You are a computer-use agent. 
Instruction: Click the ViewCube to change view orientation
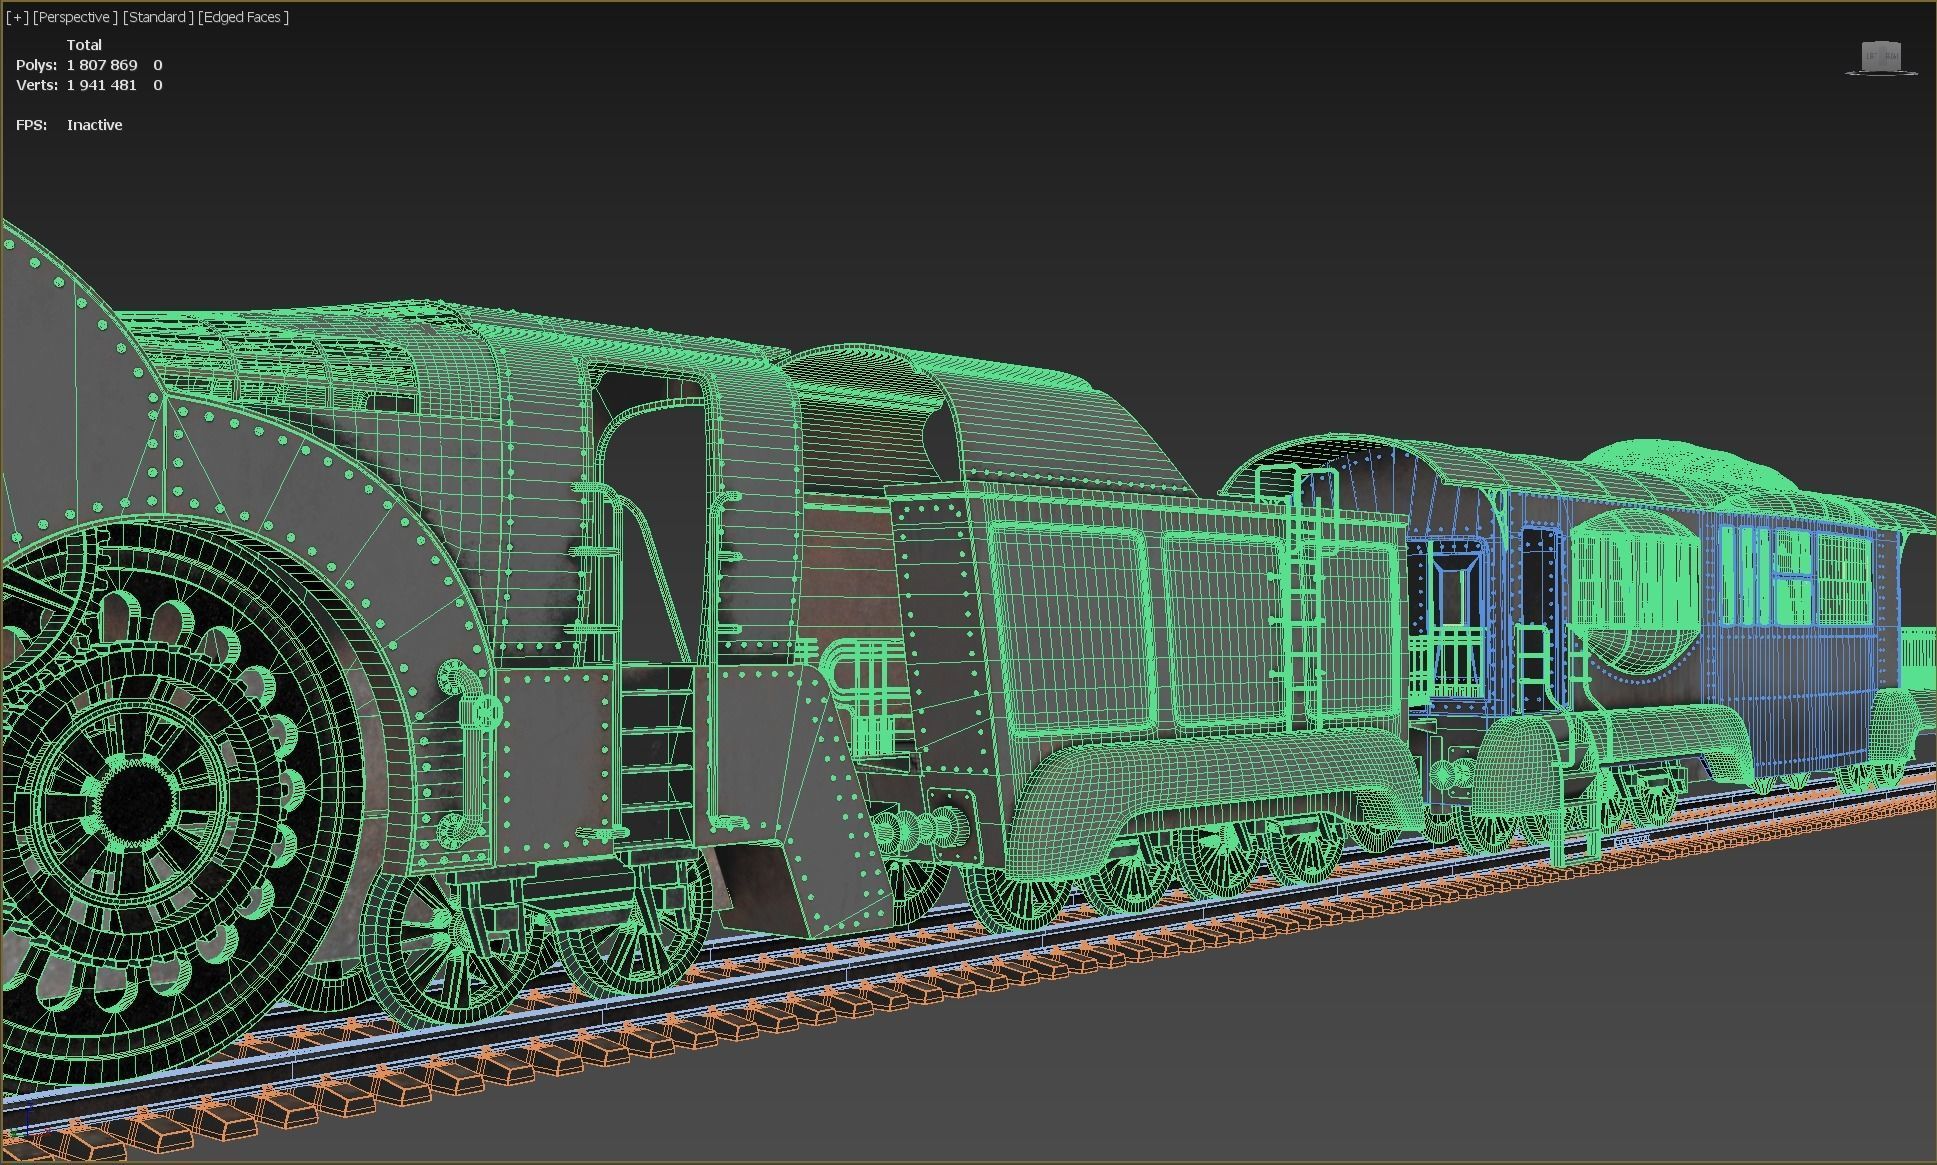pos(1881,55)
